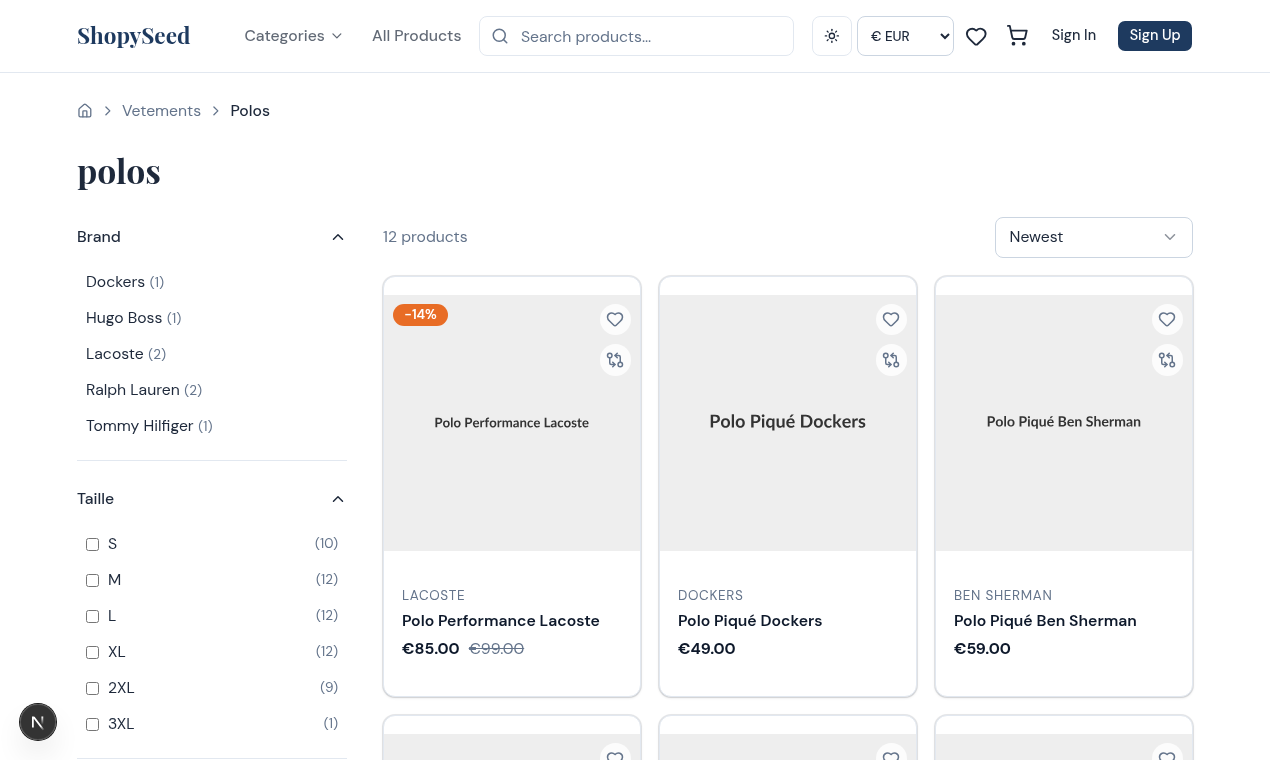Viewport: 1270px width, 760px height.
Task: Tick the 3XL size filter
Action: 92,724
